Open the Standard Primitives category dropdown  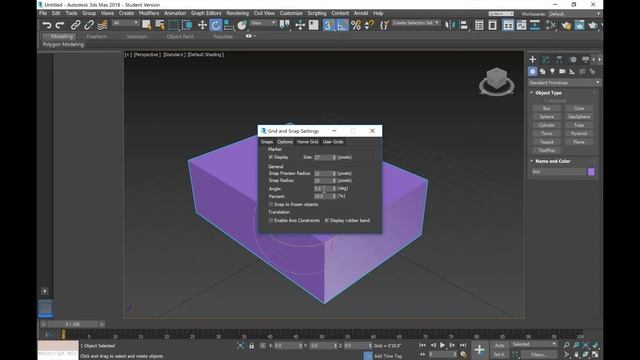click(x=564, y=82)
